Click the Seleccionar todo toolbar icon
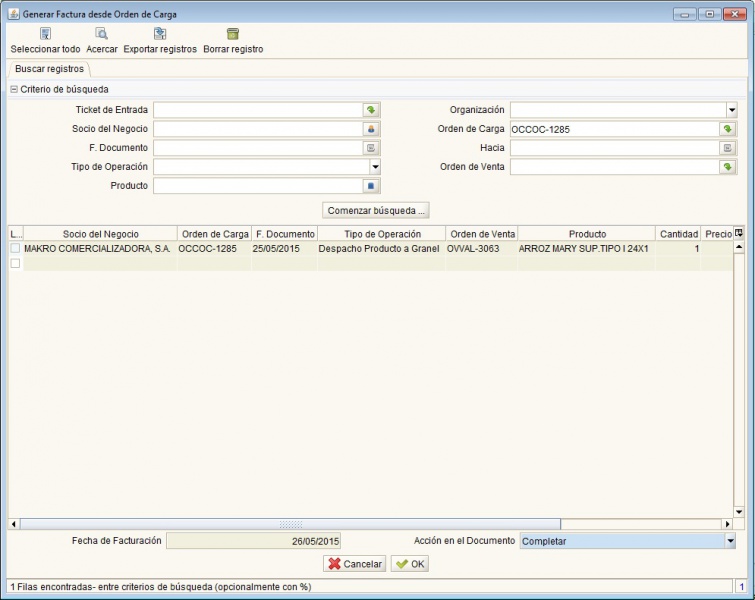755x600 pixels. click(45, 33)
